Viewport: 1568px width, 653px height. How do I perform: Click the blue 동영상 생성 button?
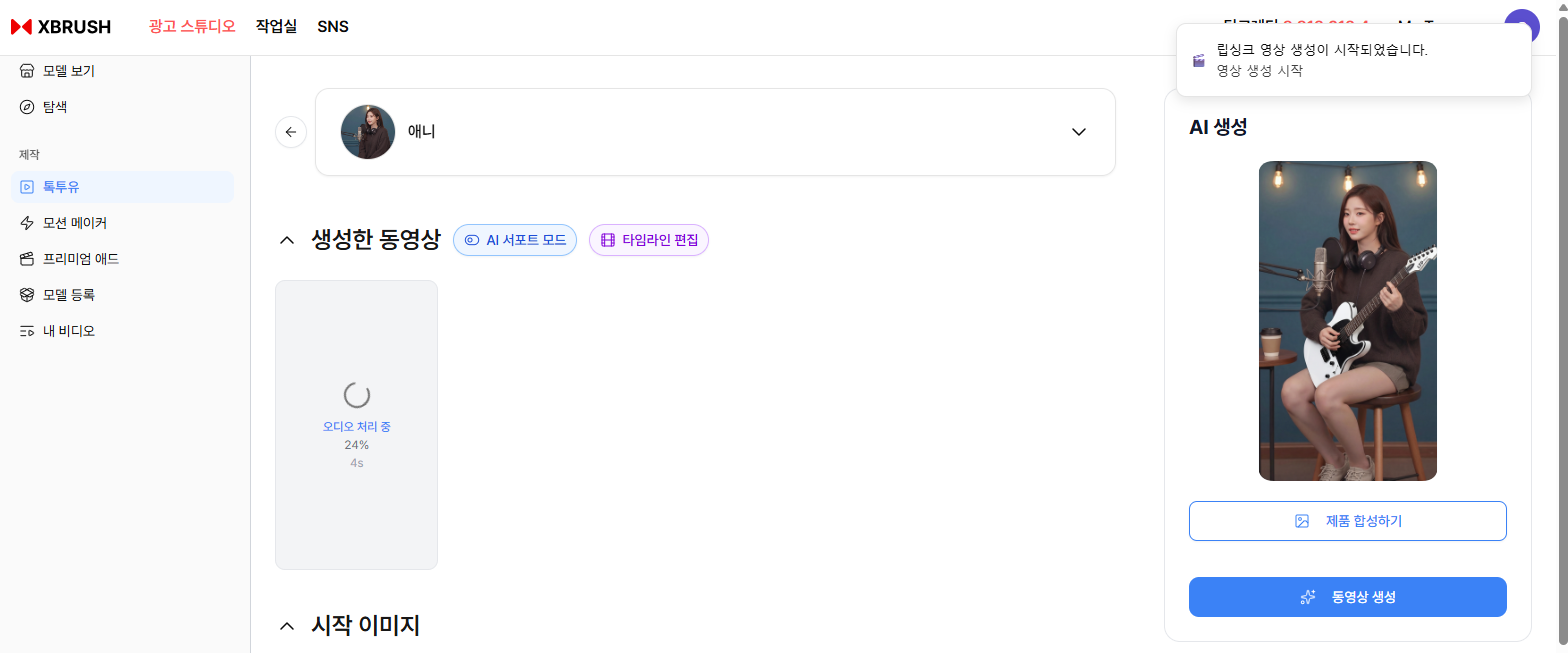(x=1347, y=597)
